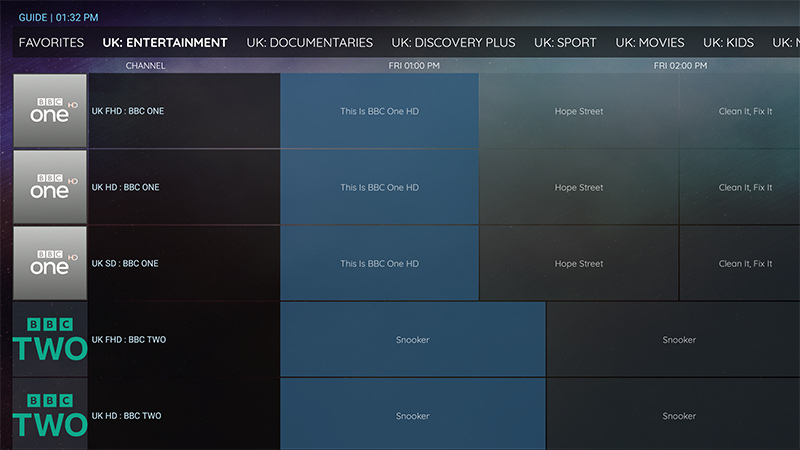The width and height of the screenshot is (800, 450).
Task: Pick Clean It, Fix It on UK HD BBC One
Action: point(745,187)
